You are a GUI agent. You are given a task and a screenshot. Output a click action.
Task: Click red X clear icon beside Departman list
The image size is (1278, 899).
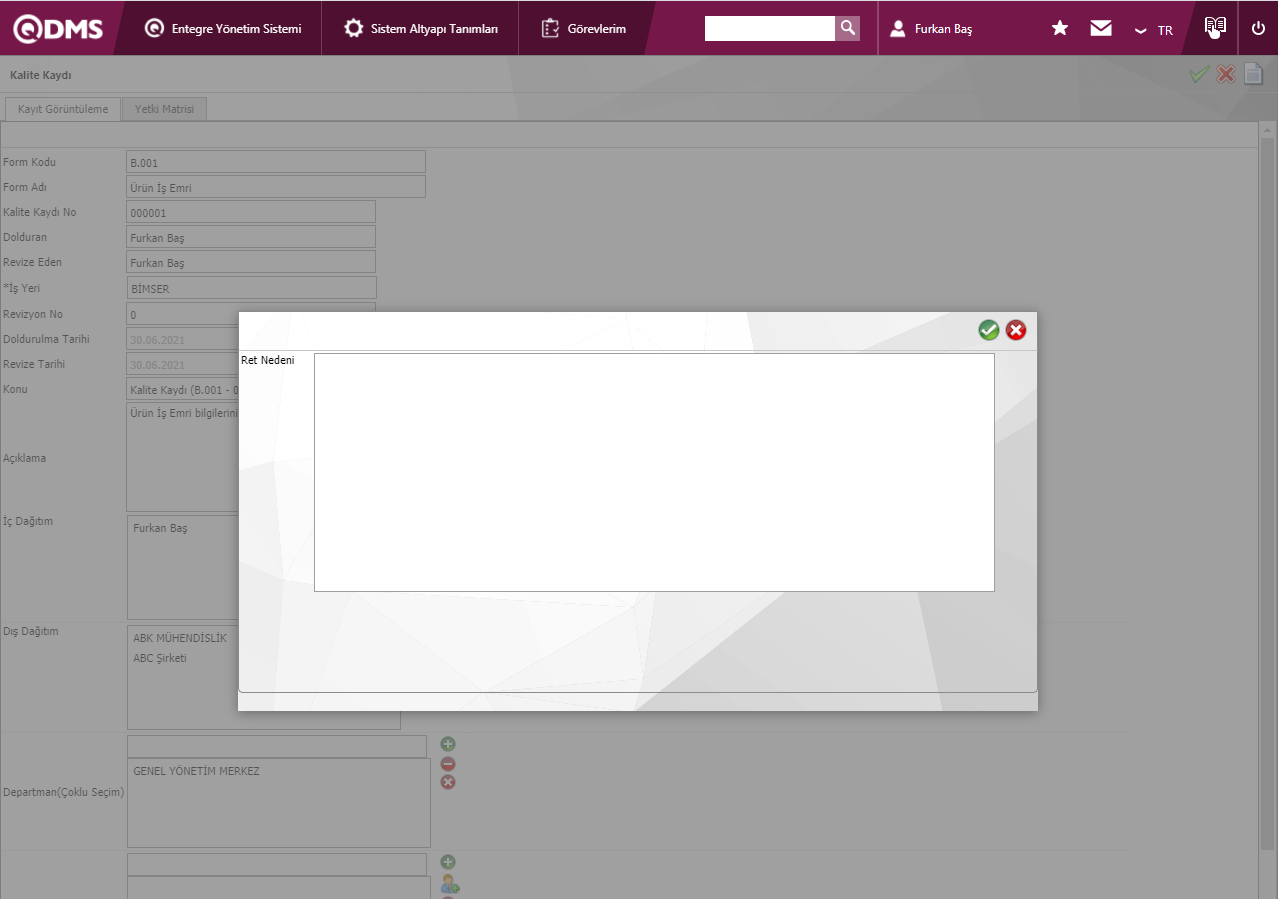[x=448, y=782]
